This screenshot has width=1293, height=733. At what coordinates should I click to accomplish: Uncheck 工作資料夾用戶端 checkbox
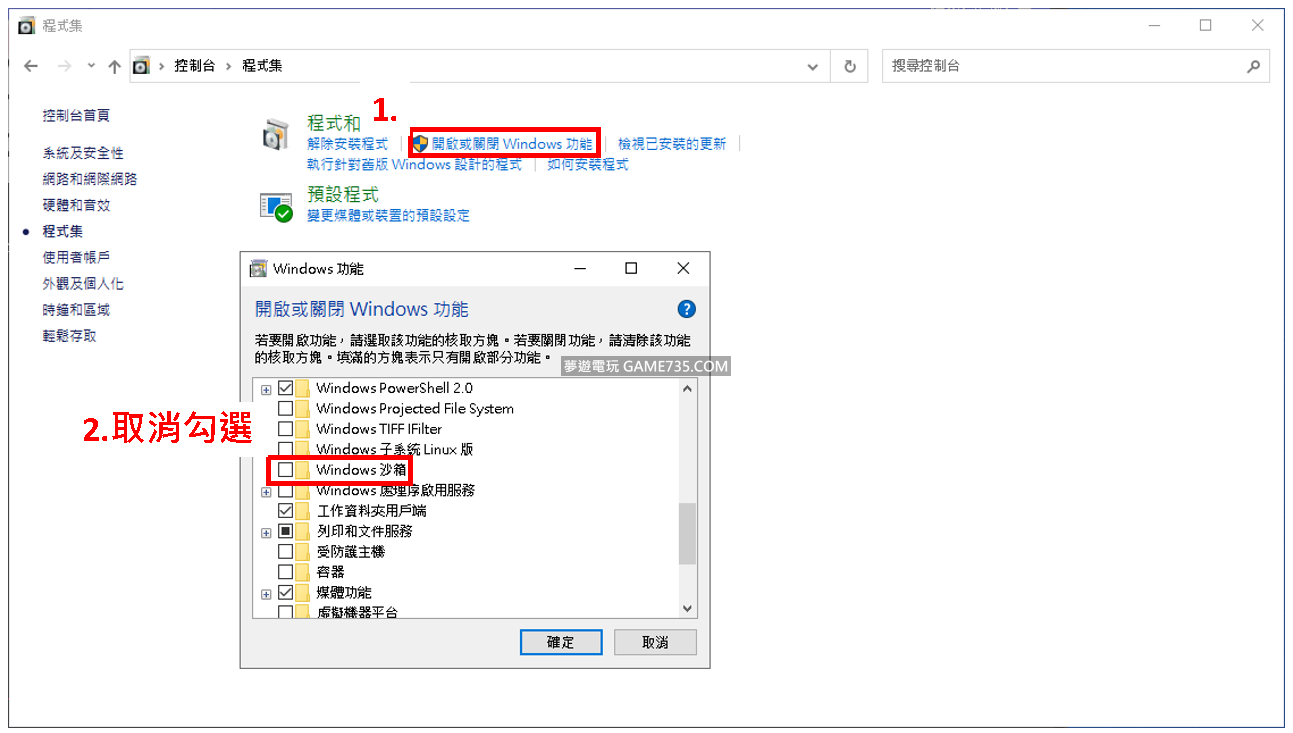(286, 510)
